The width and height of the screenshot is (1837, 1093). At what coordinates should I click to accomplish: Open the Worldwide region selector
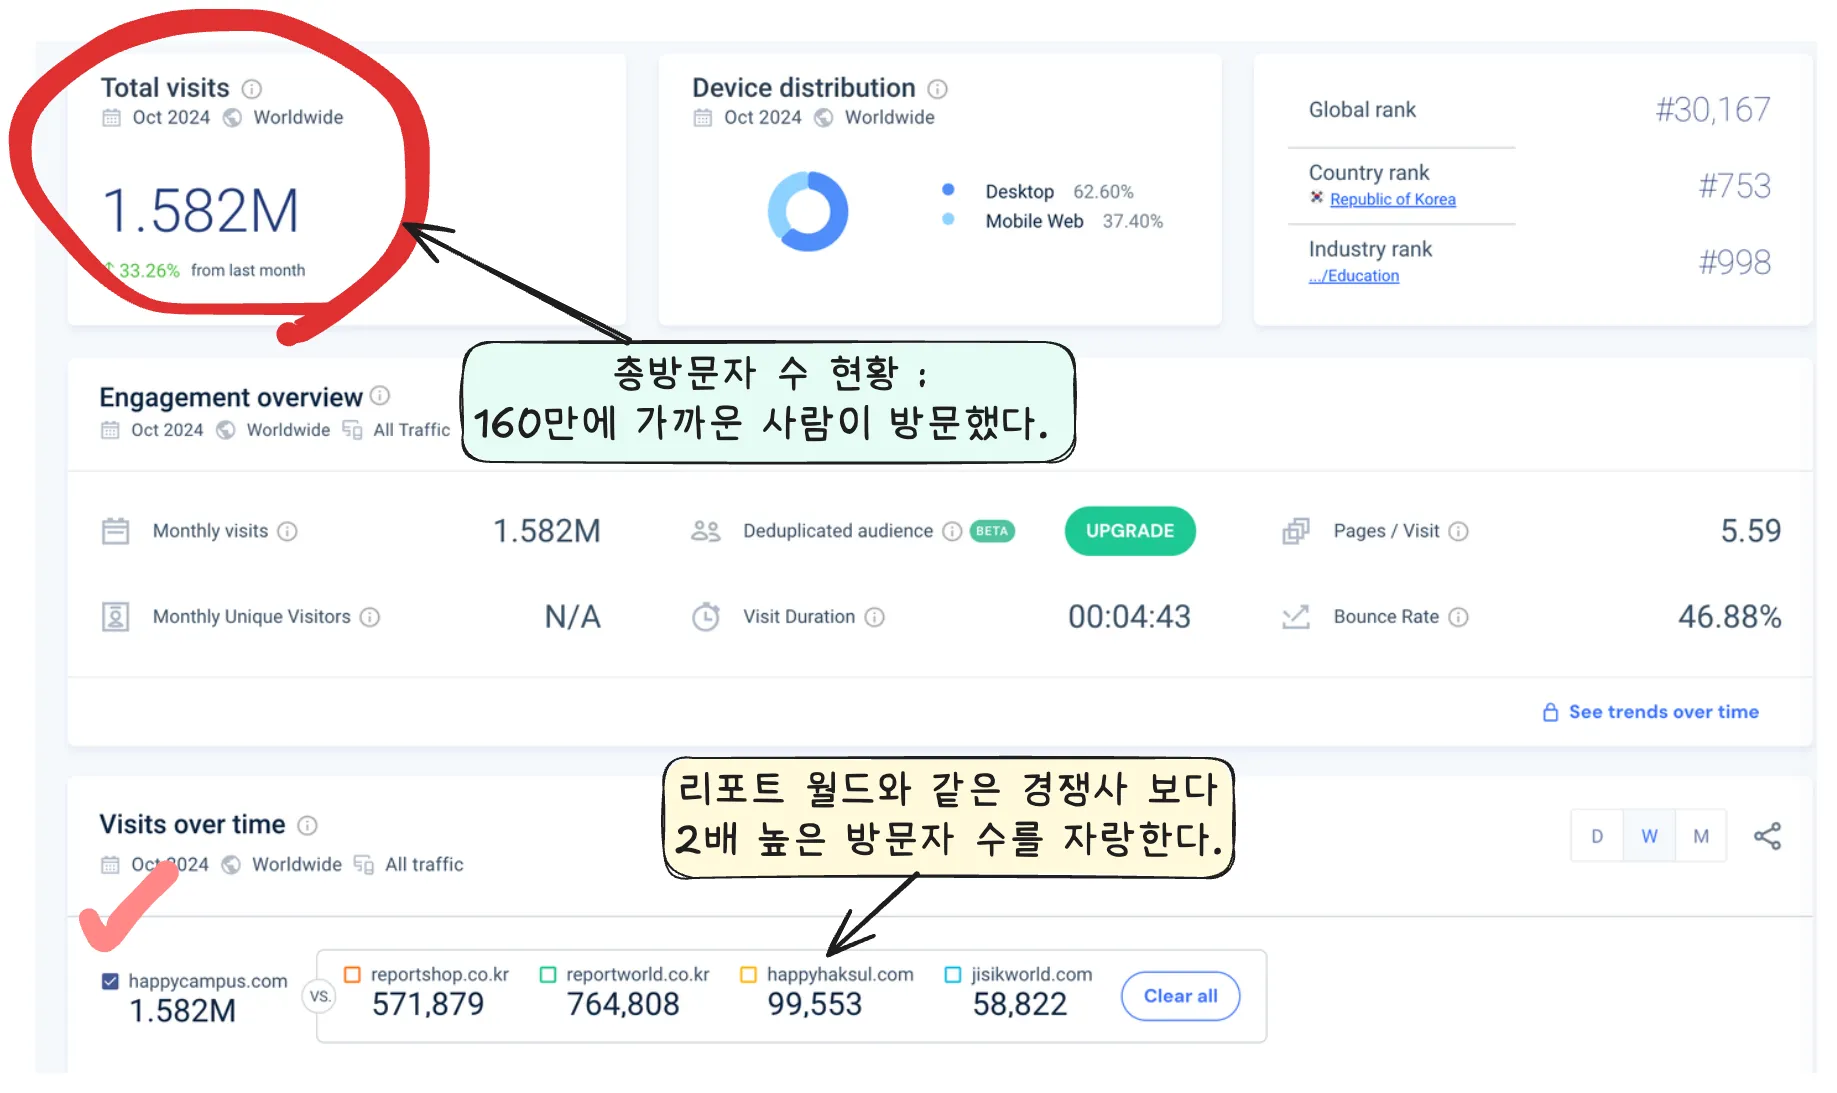point(286,430)
